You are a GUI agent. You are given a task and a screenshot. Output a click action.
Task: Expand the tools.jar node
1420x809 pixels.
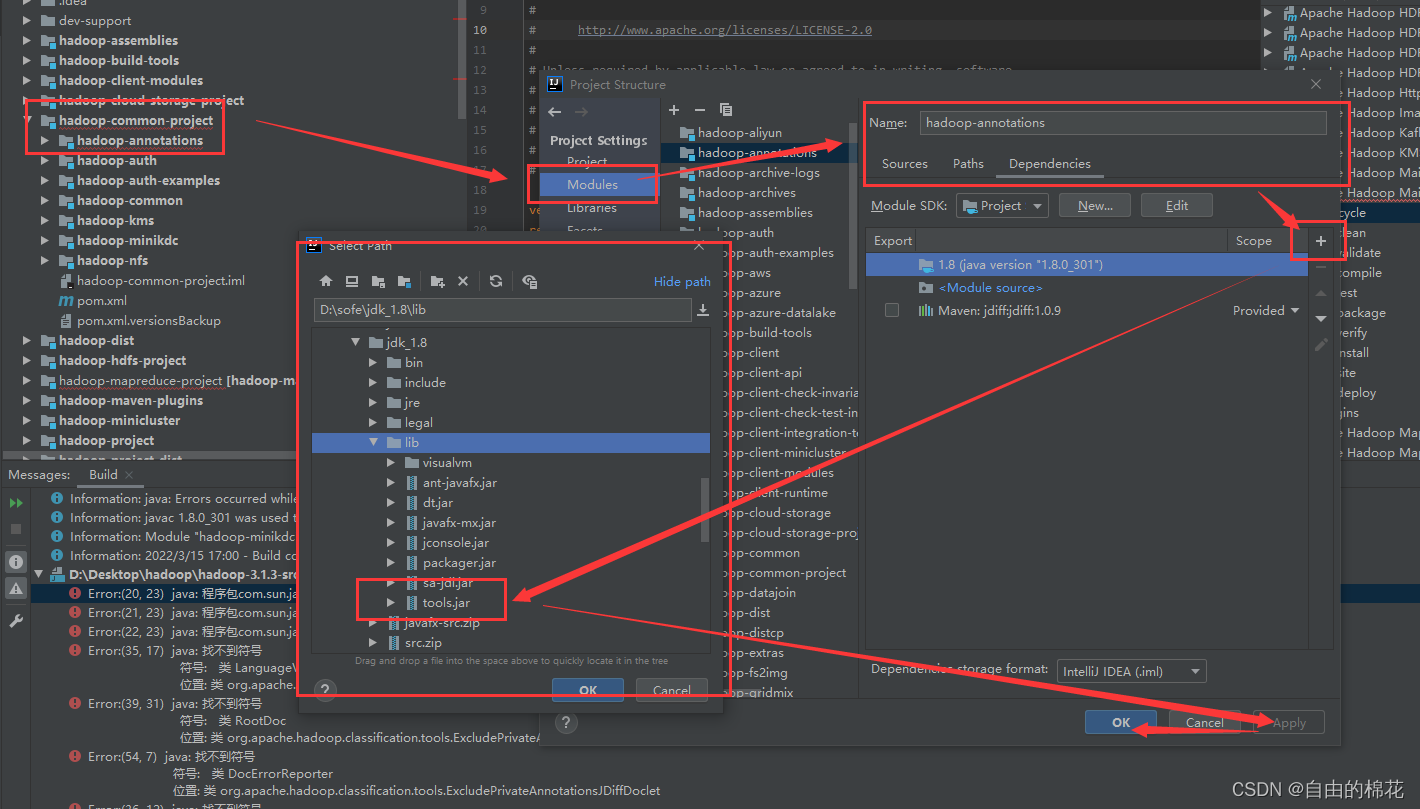[x=391, y=602]
